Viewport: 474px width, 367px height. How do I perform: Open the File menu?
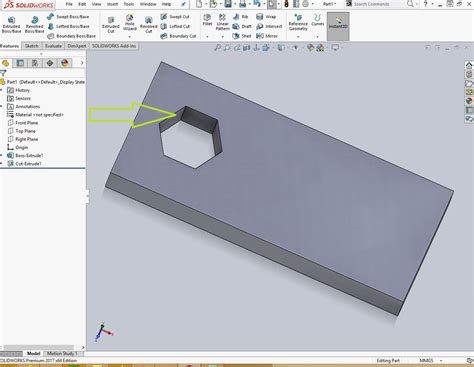pyautogui.click(x=69, y=4)
